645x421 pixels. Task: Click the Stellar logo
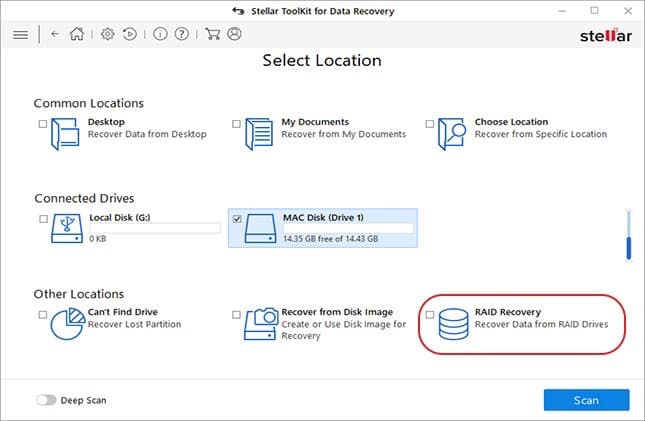click(606, 36)
